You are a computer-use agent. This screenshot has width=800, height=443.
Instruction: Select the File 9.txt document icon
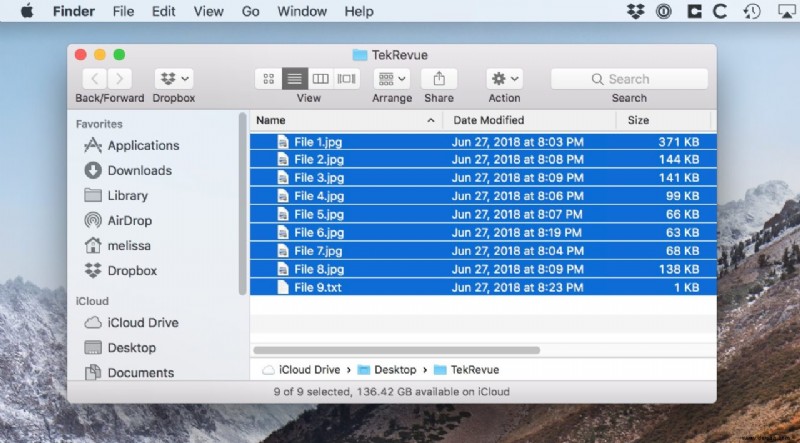click(283, 287)
